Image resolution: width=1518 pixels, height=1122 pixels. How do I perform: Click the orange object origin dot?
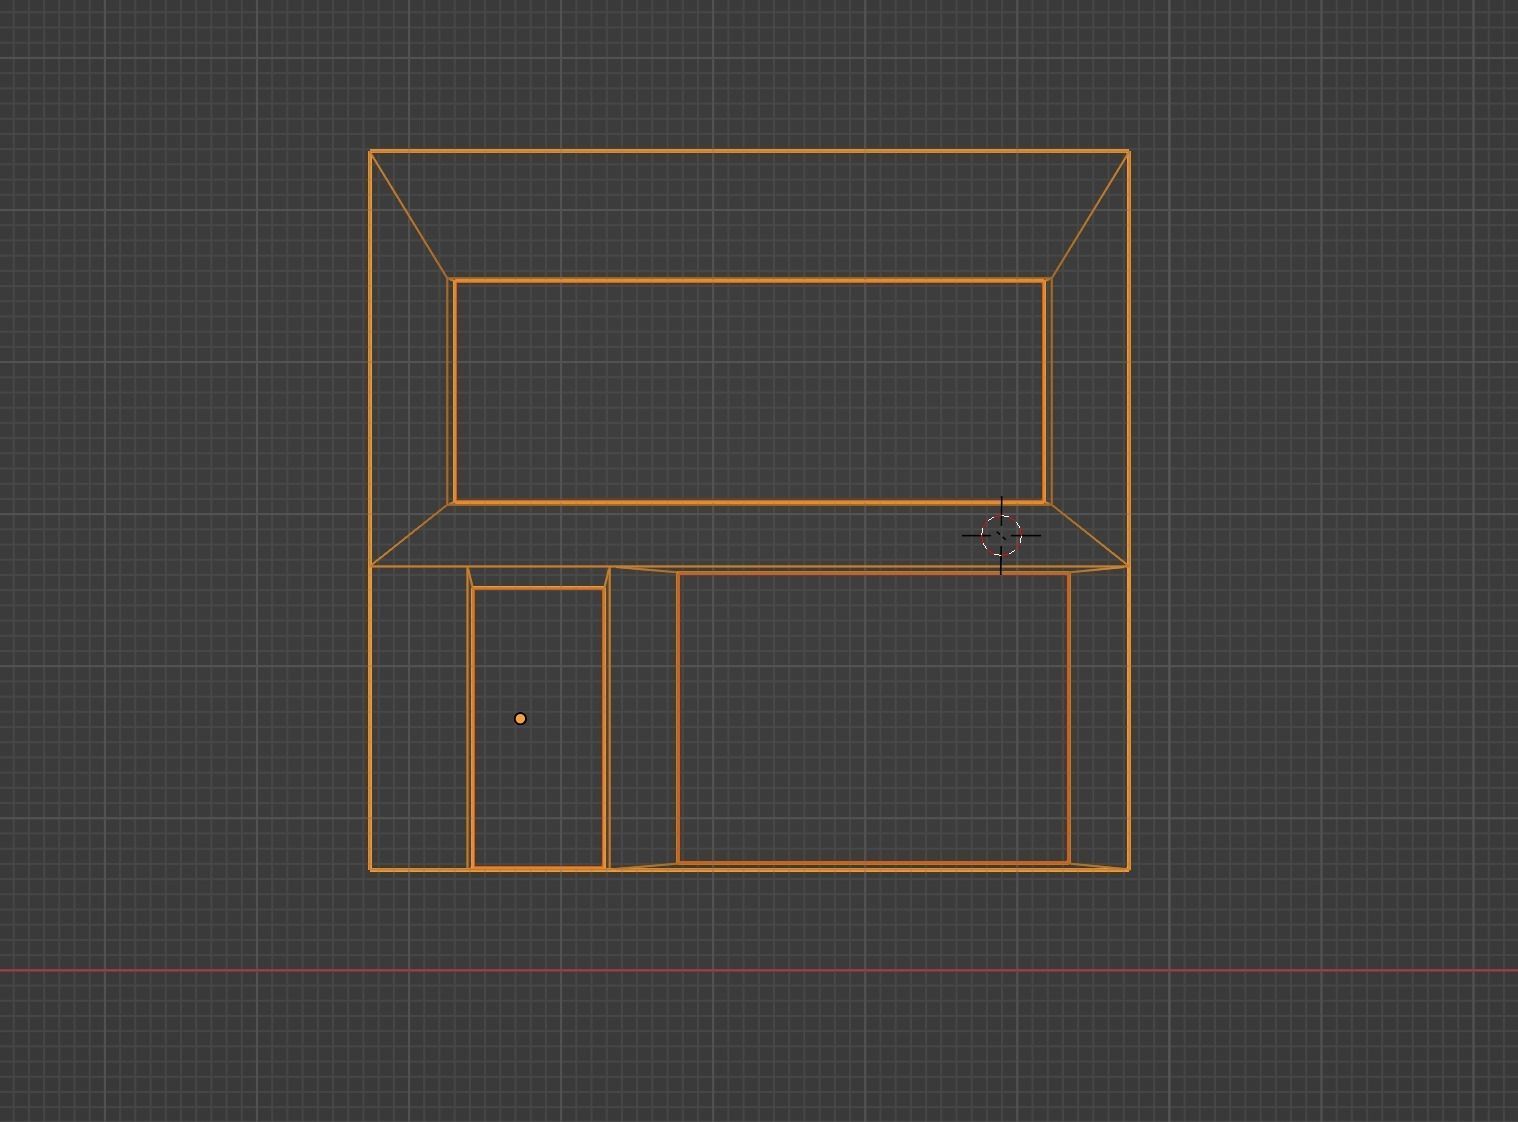(x=520, y=718)
